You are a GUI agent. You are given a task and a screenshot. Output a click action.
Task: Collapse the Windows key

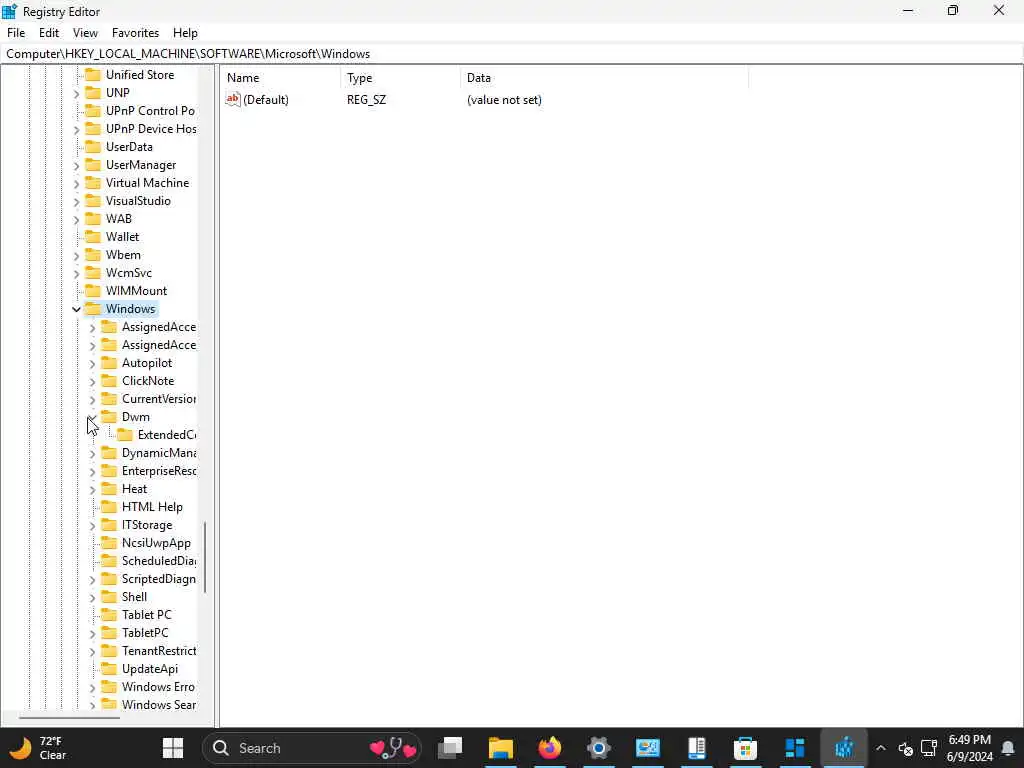click(76, 309)
